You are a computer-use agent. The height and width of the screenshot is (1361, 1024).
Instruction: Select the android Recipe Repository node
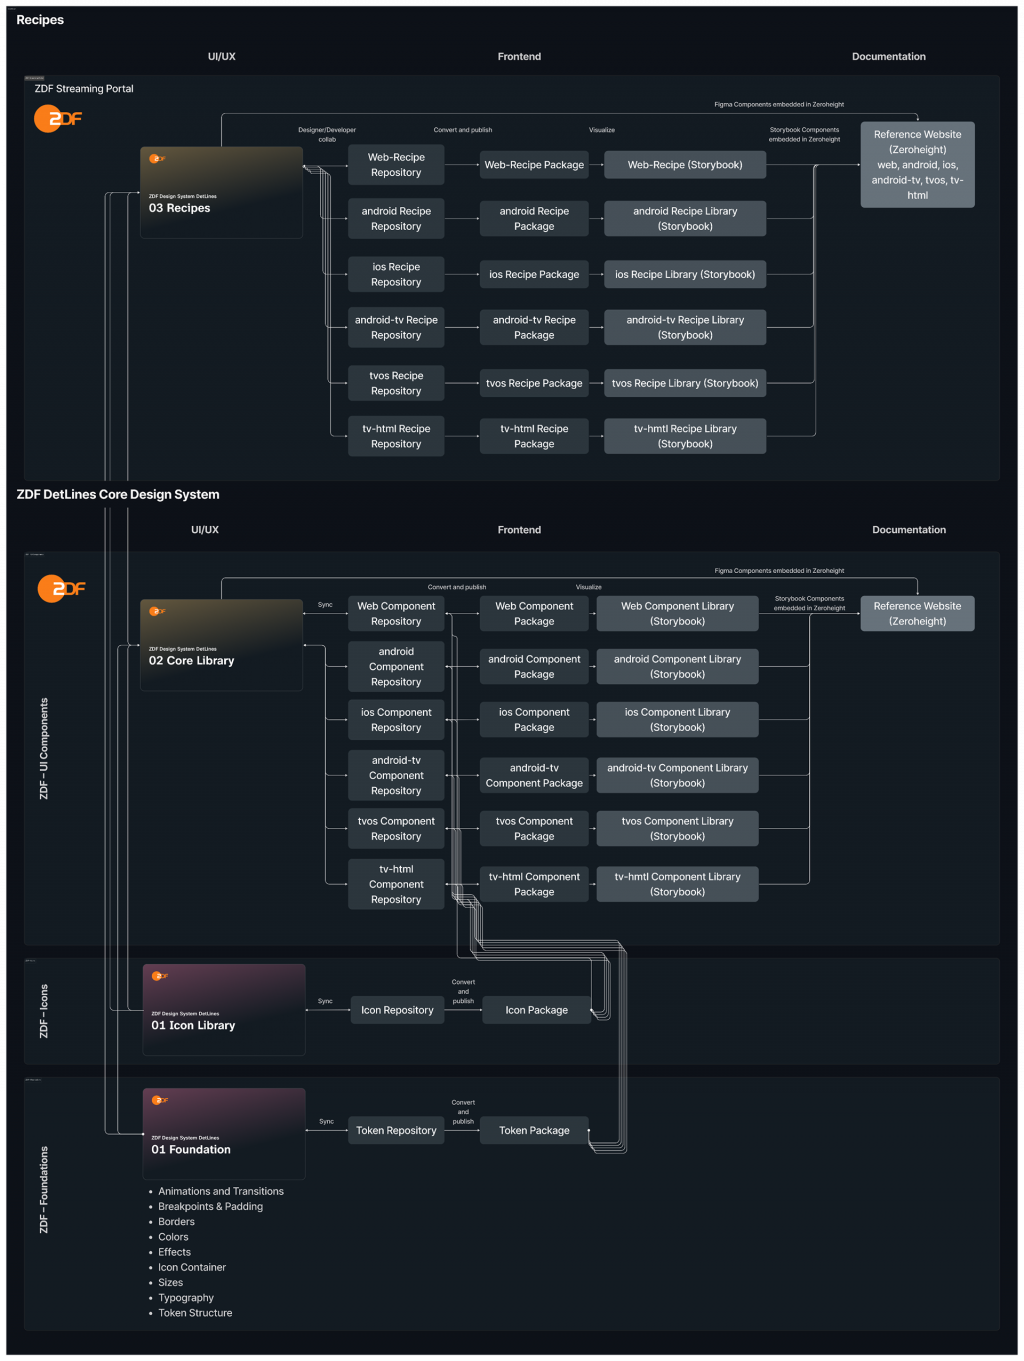pos(396,219)
